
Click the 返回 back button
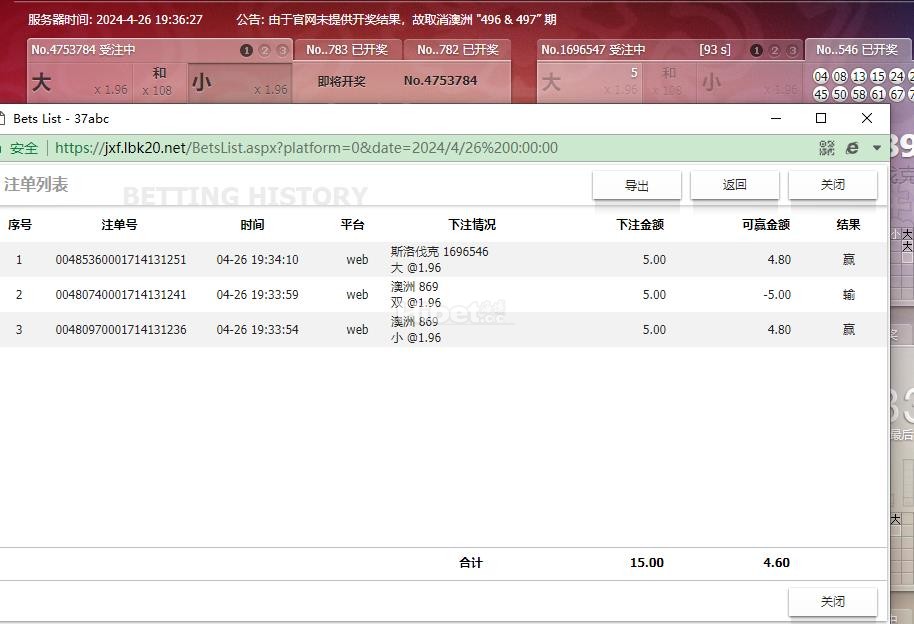[734, 185]
